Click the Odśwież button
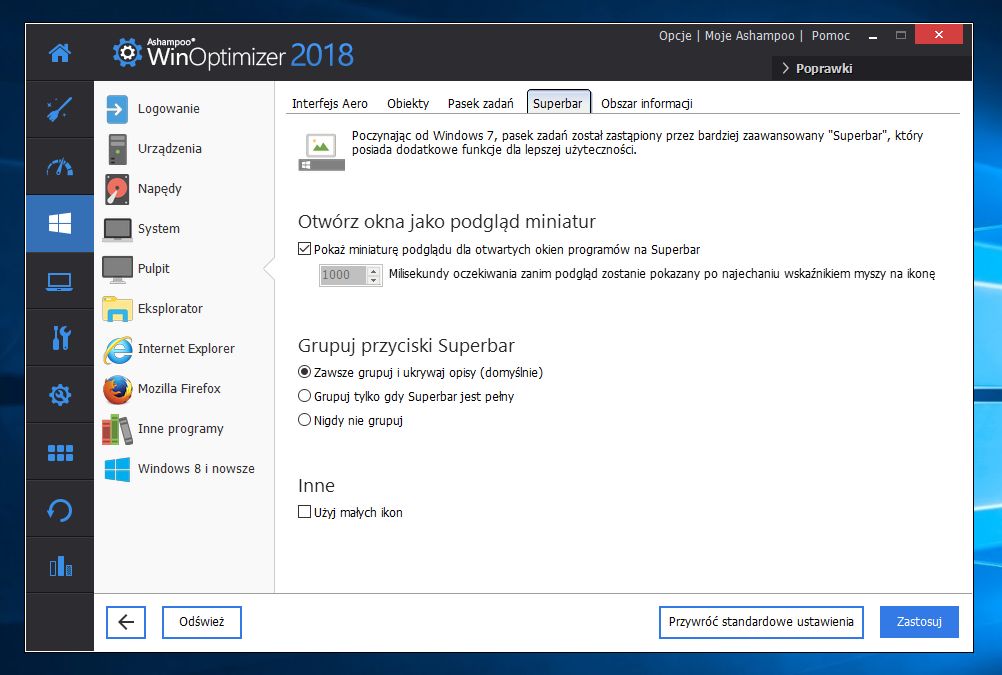1002x675 pixels. tap(202, 622)
